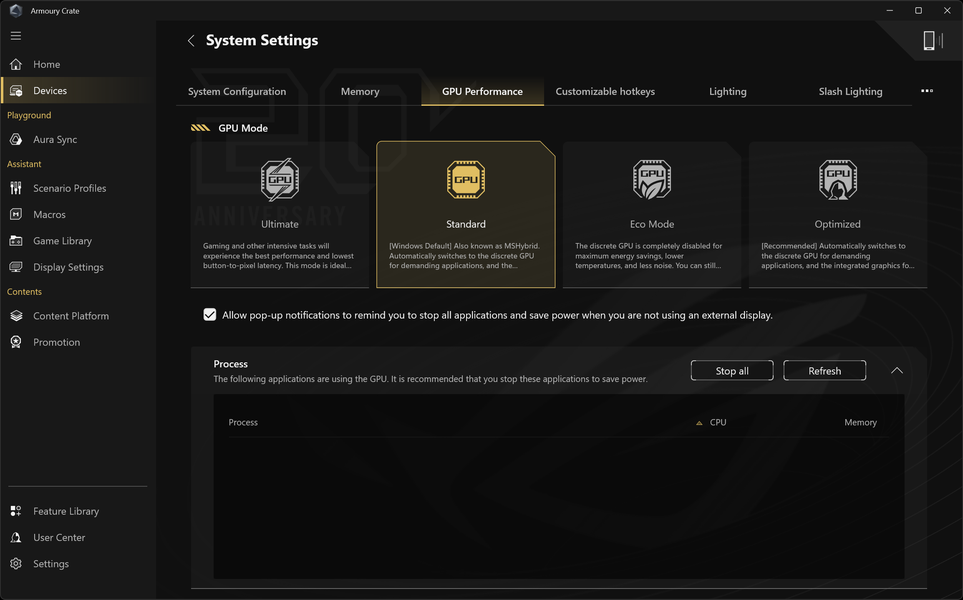
Task: Select the Eco Mode description text
Action: point(649,256)
